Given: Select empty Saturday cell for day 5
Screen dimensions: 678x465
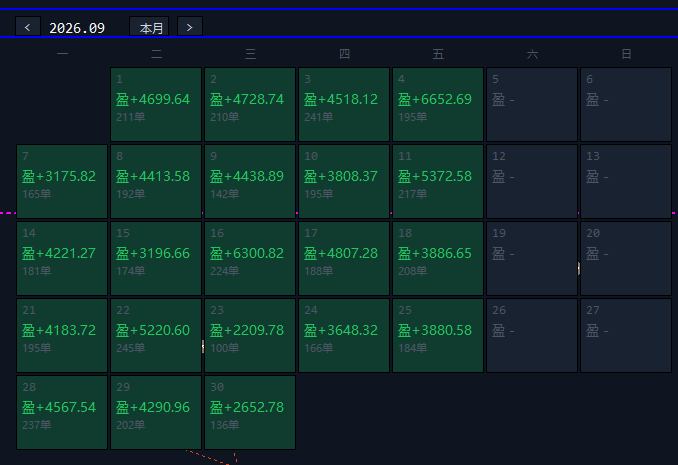Looking at the screenshot, I should click(x=532, y=104).
